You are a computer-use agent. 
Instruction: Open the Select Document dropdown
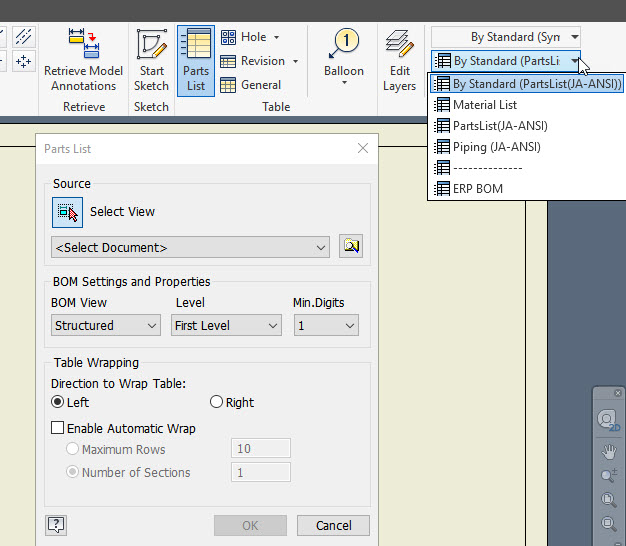pyautogui.click(x=190, y=247)
